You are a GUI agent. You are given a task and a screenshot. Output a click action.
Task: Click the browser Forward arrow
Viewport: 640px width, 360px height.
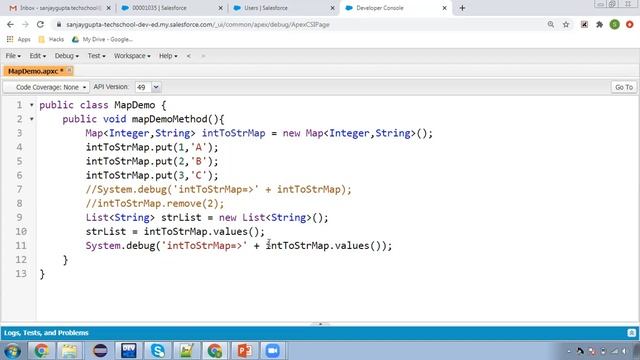click(25, 24)
